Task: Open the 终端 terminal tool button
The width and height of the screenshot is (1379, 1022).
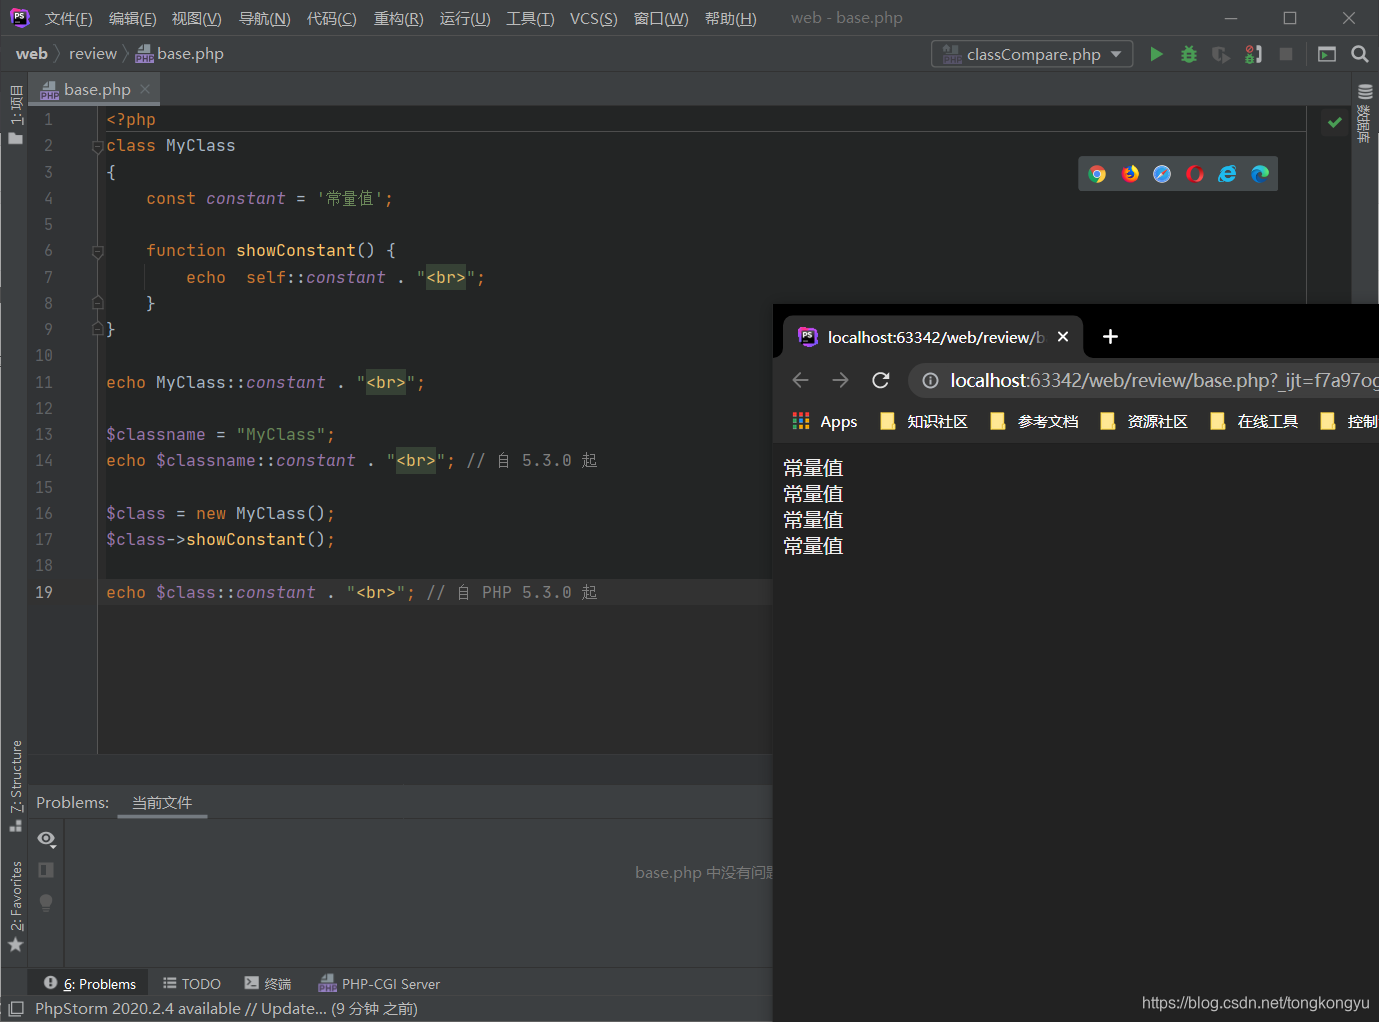Action: [268, 984]
